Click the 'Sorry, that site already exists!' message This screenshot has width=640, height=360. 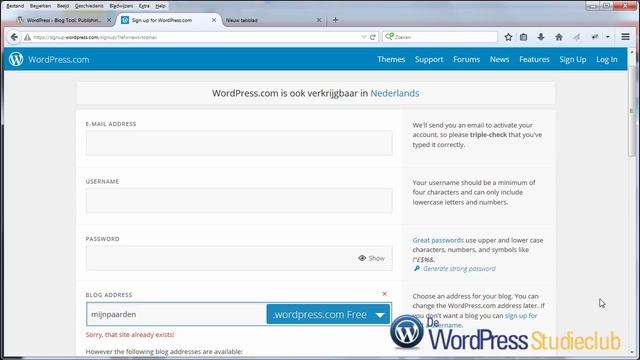130,335
